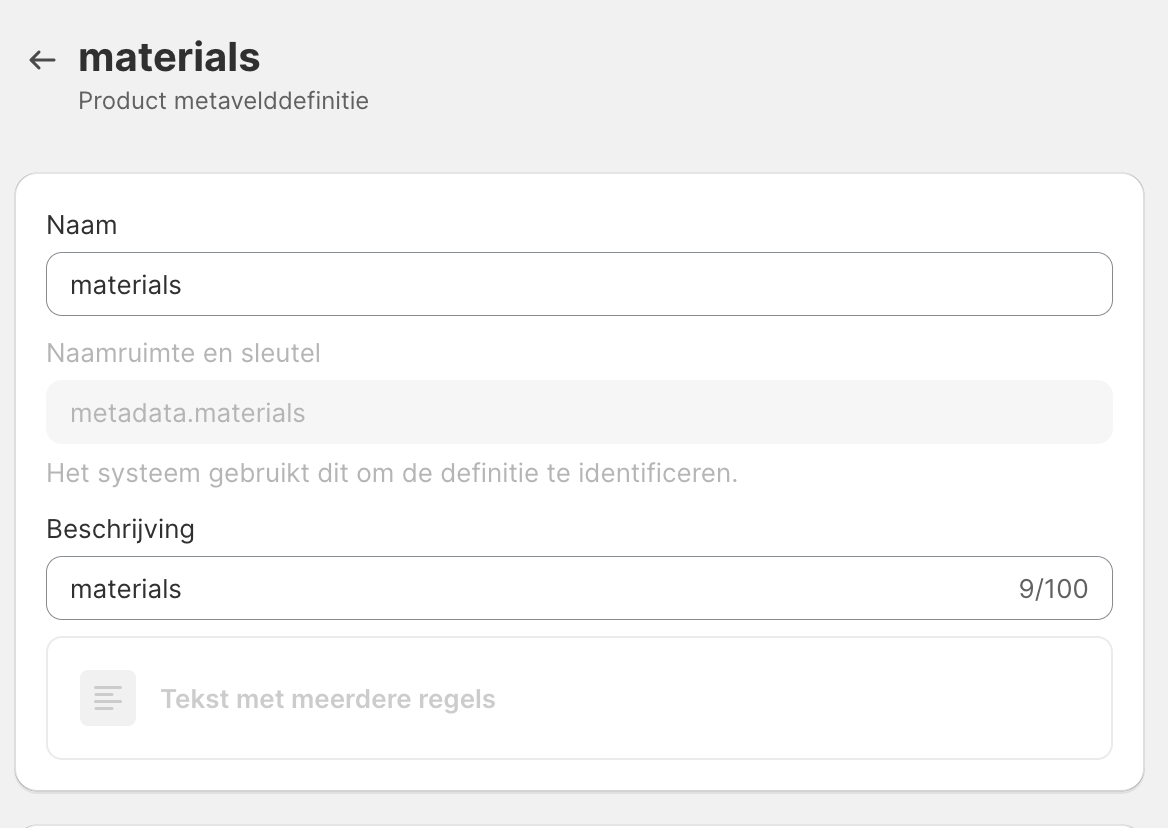Click the 9/100 character counter
This screenshot has width=1168, height=828.
[x=1053, y=589]
